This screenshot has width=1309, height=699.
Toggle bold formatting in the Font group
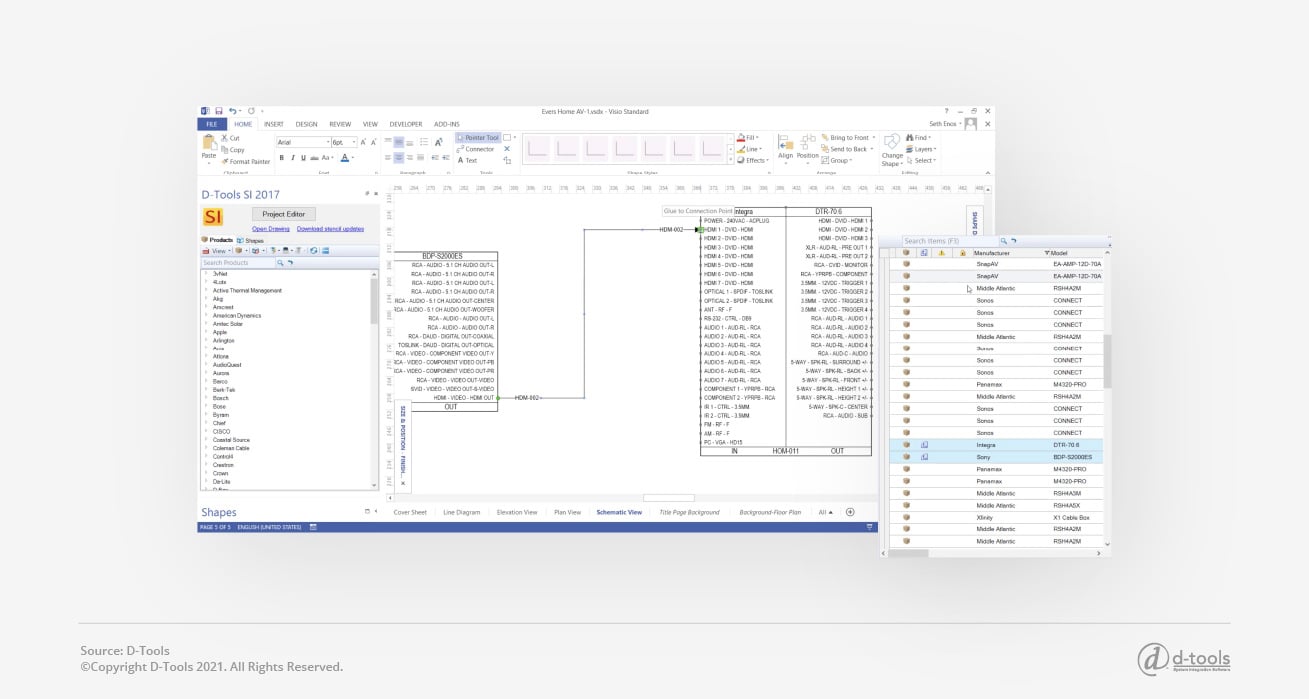tap(281, 158)
